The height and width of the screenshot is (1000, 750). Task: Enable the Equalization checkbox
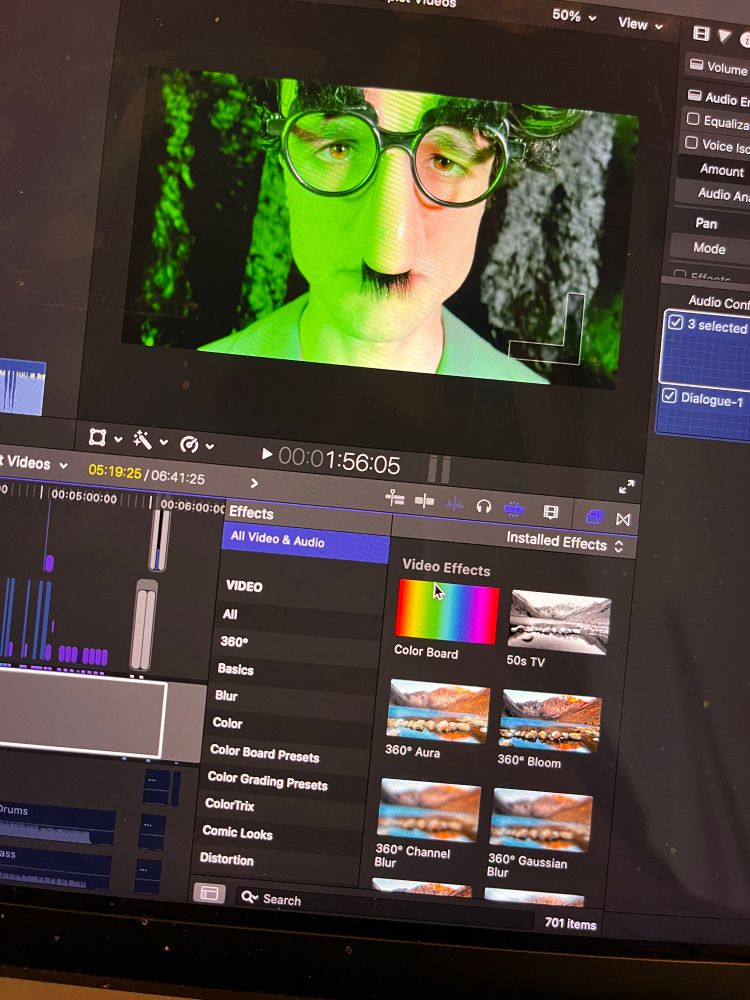point(693,119)
